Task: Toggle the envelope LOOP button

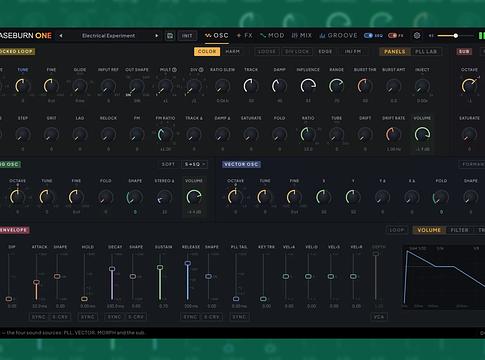Action: pyautogui.click(x=397, y=230)
